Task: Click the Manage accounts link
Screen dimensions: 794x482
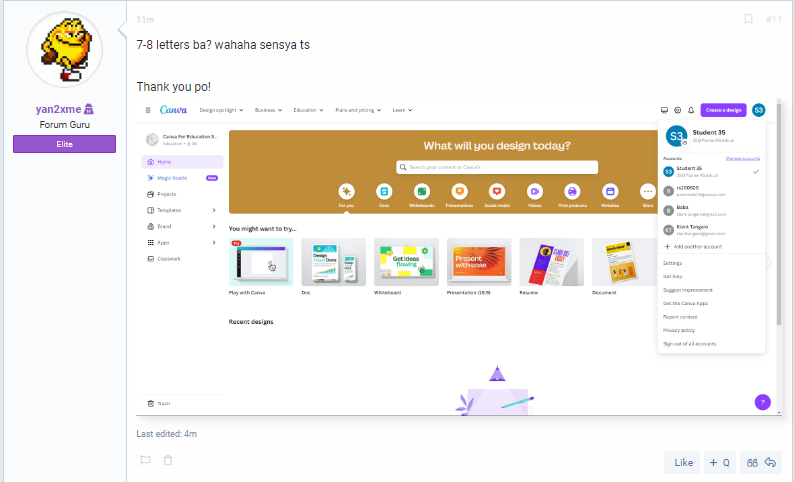Action: pyautogui.click(x=742, y=158)
